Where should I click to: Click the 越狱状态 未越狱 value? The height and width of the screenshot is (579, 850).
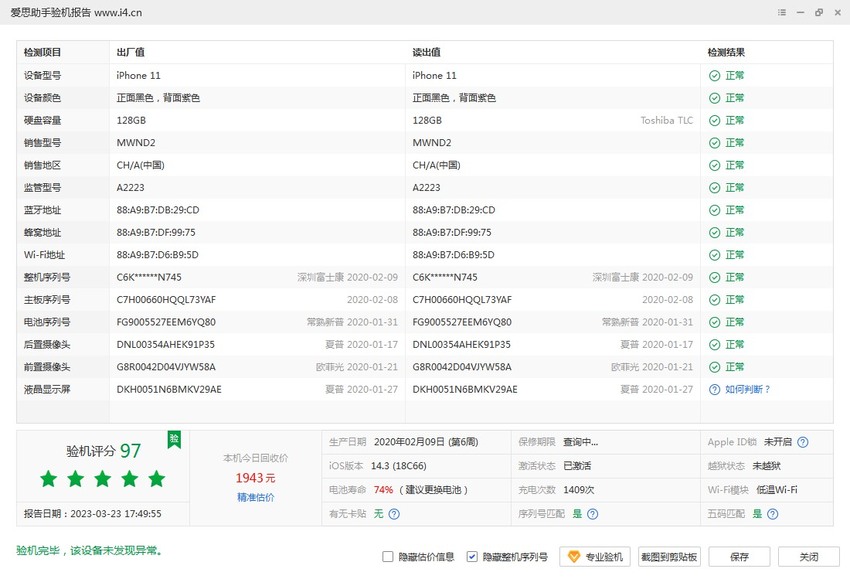point(767,466)
